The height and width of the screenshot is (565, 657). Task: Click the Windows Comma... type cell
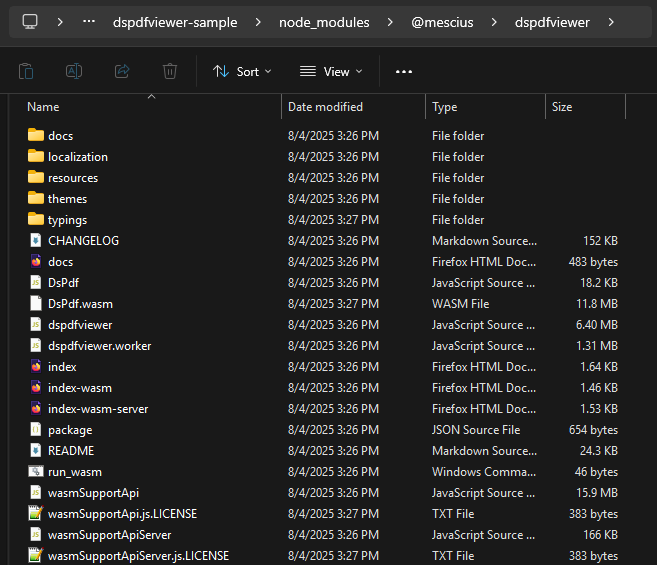[484, 472]
